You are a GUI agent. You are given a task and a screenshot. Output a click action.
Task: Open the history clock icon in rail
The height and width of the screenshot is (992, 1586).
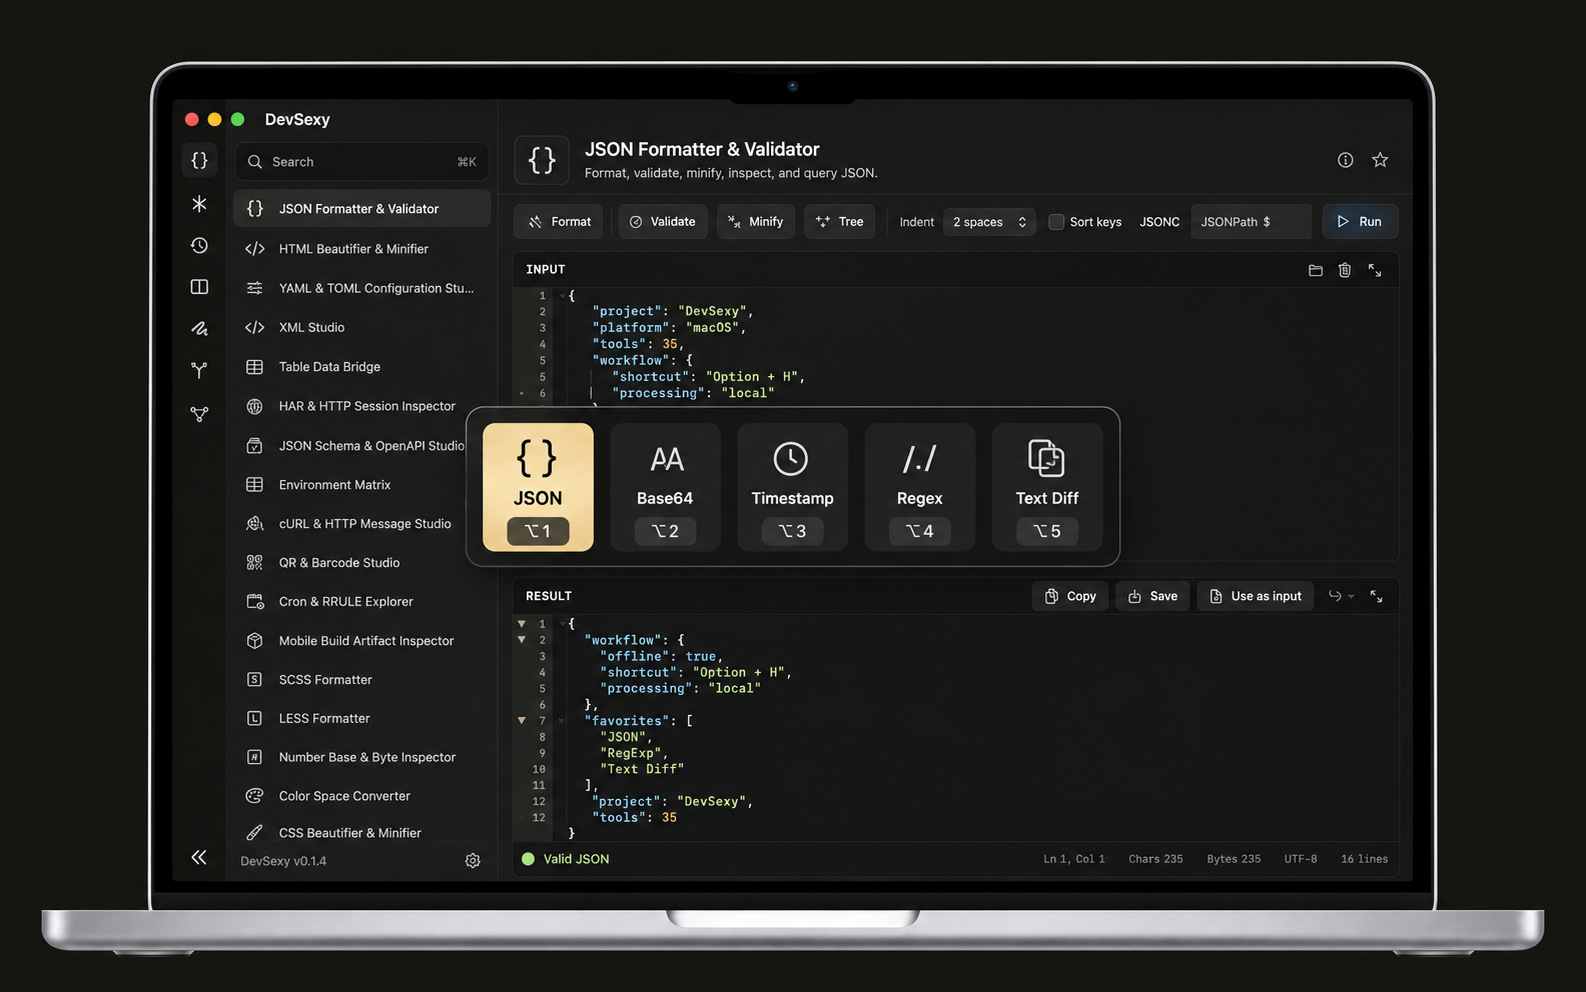tap(200, 245)
